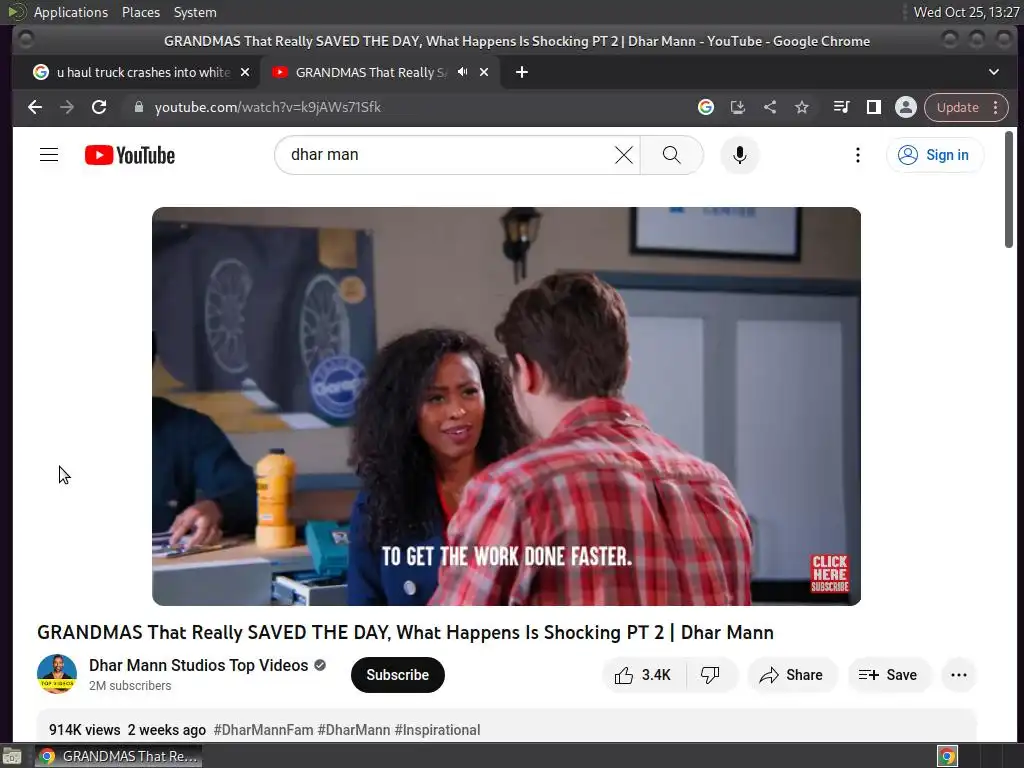
Task: Reload the YouTube page
Action: tap(99, 107)
